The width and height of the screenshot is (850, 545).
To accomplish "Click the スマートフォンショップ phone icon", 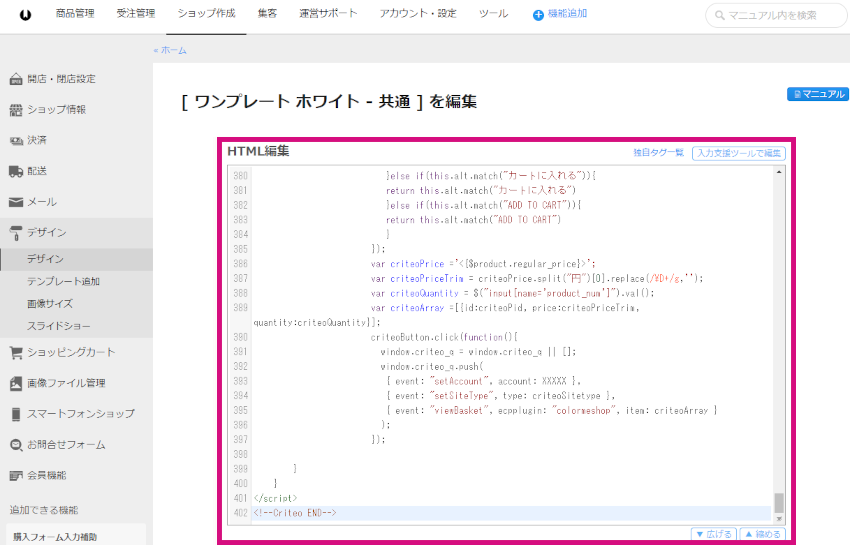I will click(x=16, y=414).
